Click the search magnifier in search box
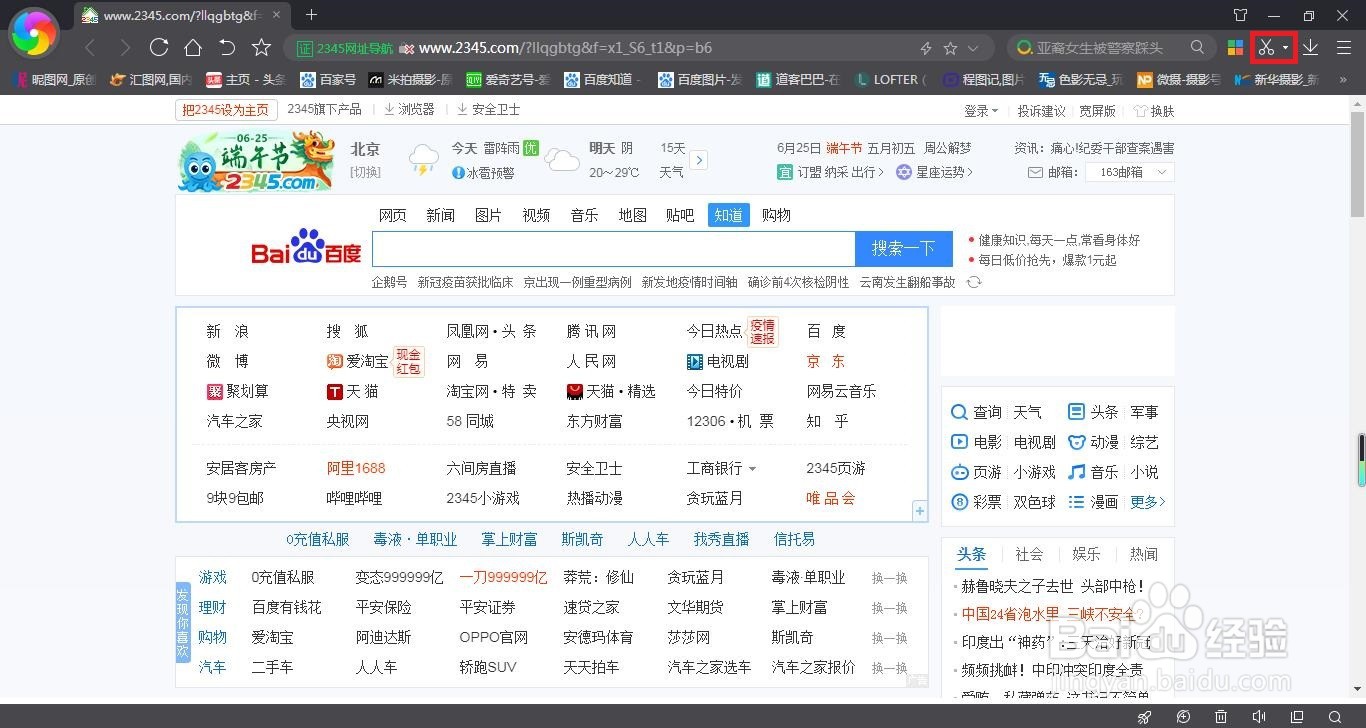This screenshot has height=728, width=1366. [x=1197, y=47]
